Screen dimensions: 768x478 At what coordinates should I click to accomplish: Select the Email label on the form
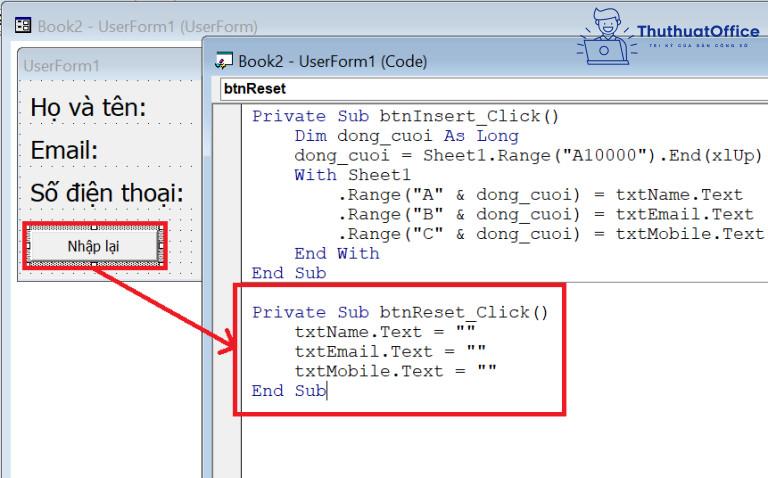pyautogui.click(x=64, y=150)
